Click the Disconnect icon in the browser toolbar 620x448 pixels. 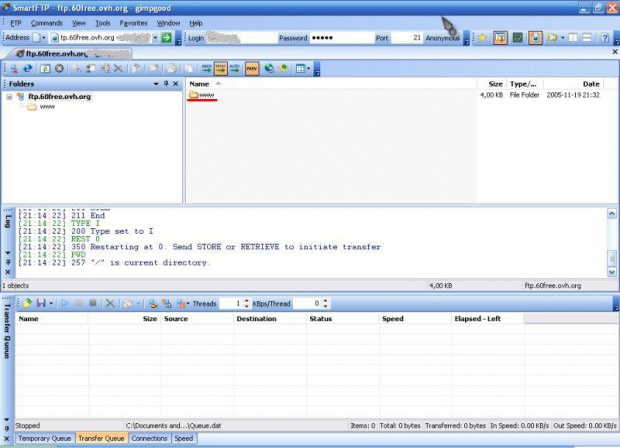(14, 69)
